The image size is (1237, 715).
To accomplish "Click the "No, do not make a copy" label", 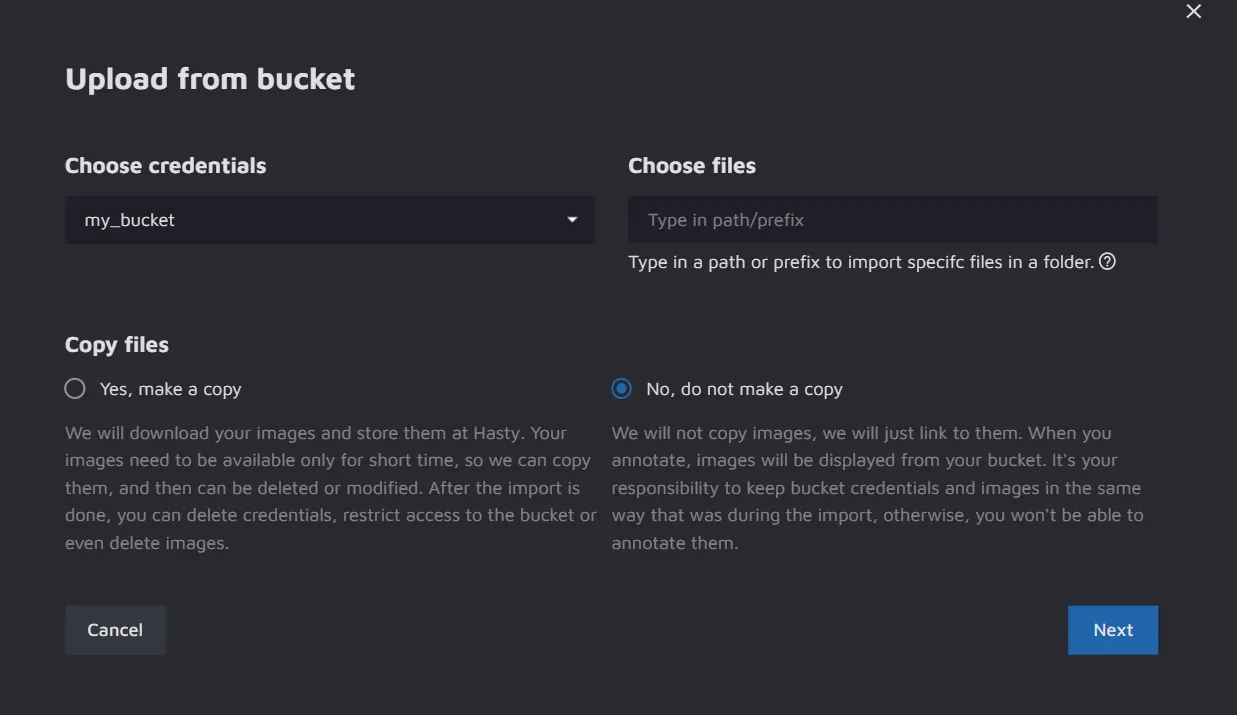I will click(x=744, y=389).
